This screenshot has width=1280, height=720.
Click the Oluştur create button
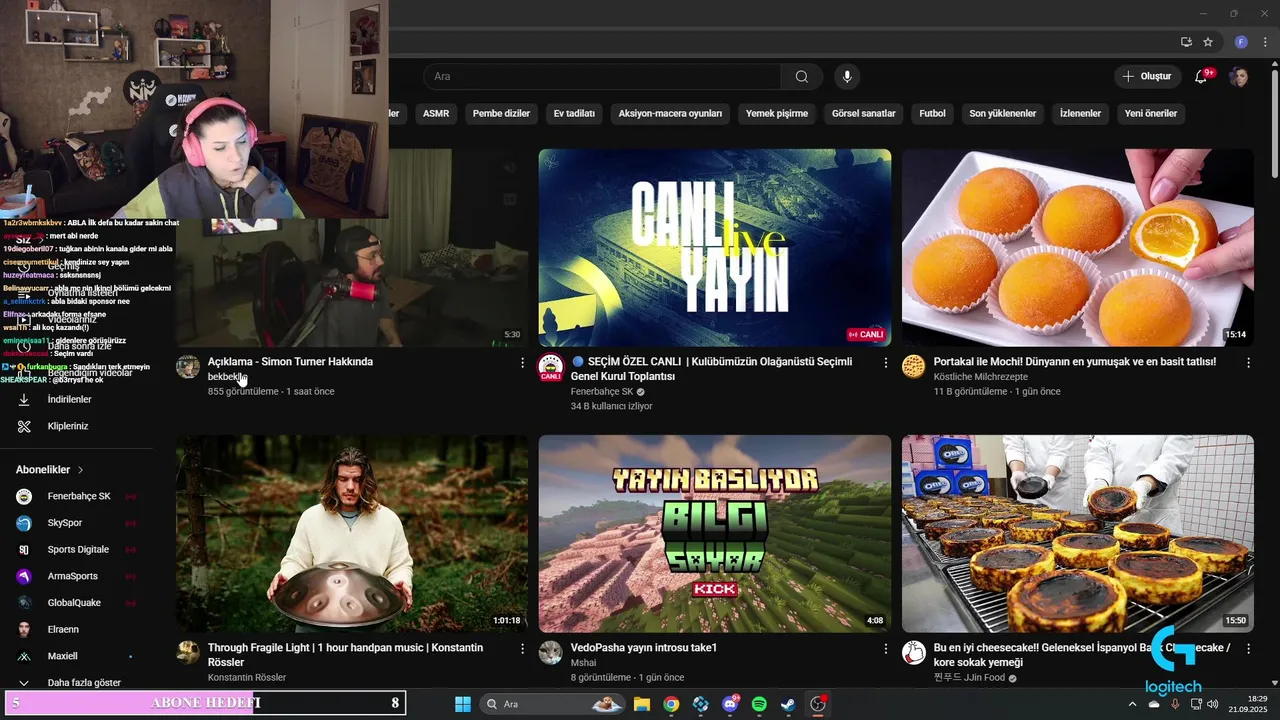pos(1146,77)
